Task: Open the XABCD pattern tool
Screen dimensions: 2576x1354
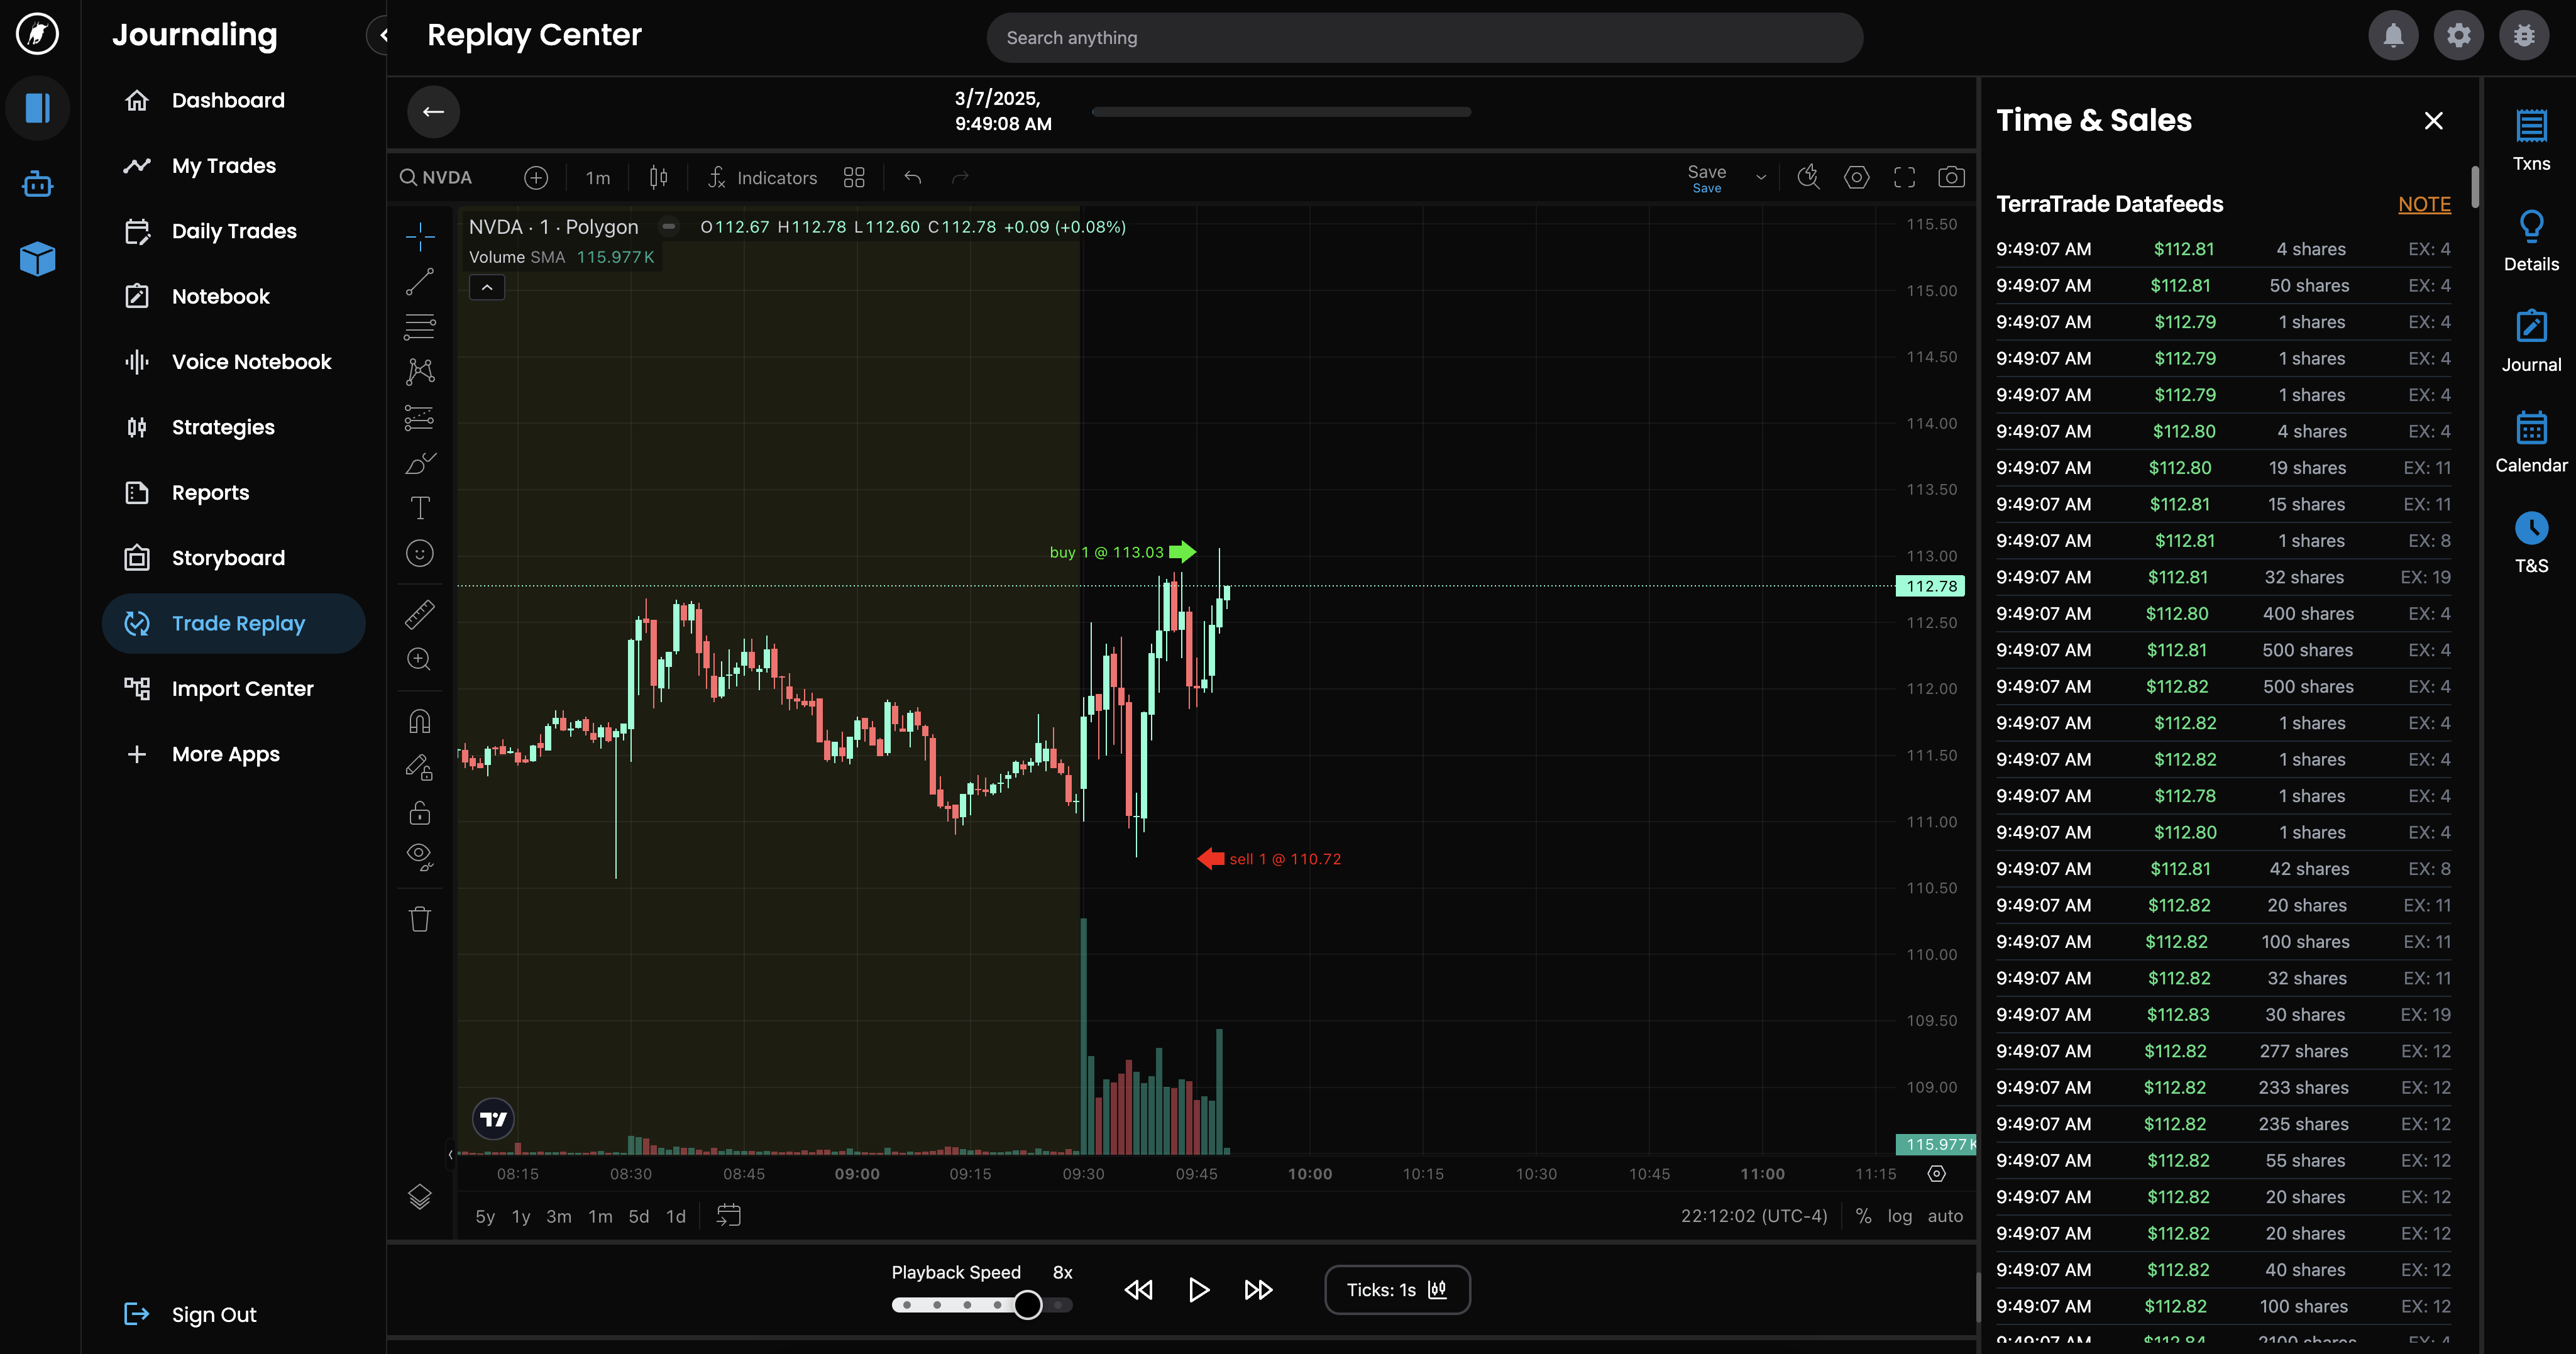Action: (420, 371)
